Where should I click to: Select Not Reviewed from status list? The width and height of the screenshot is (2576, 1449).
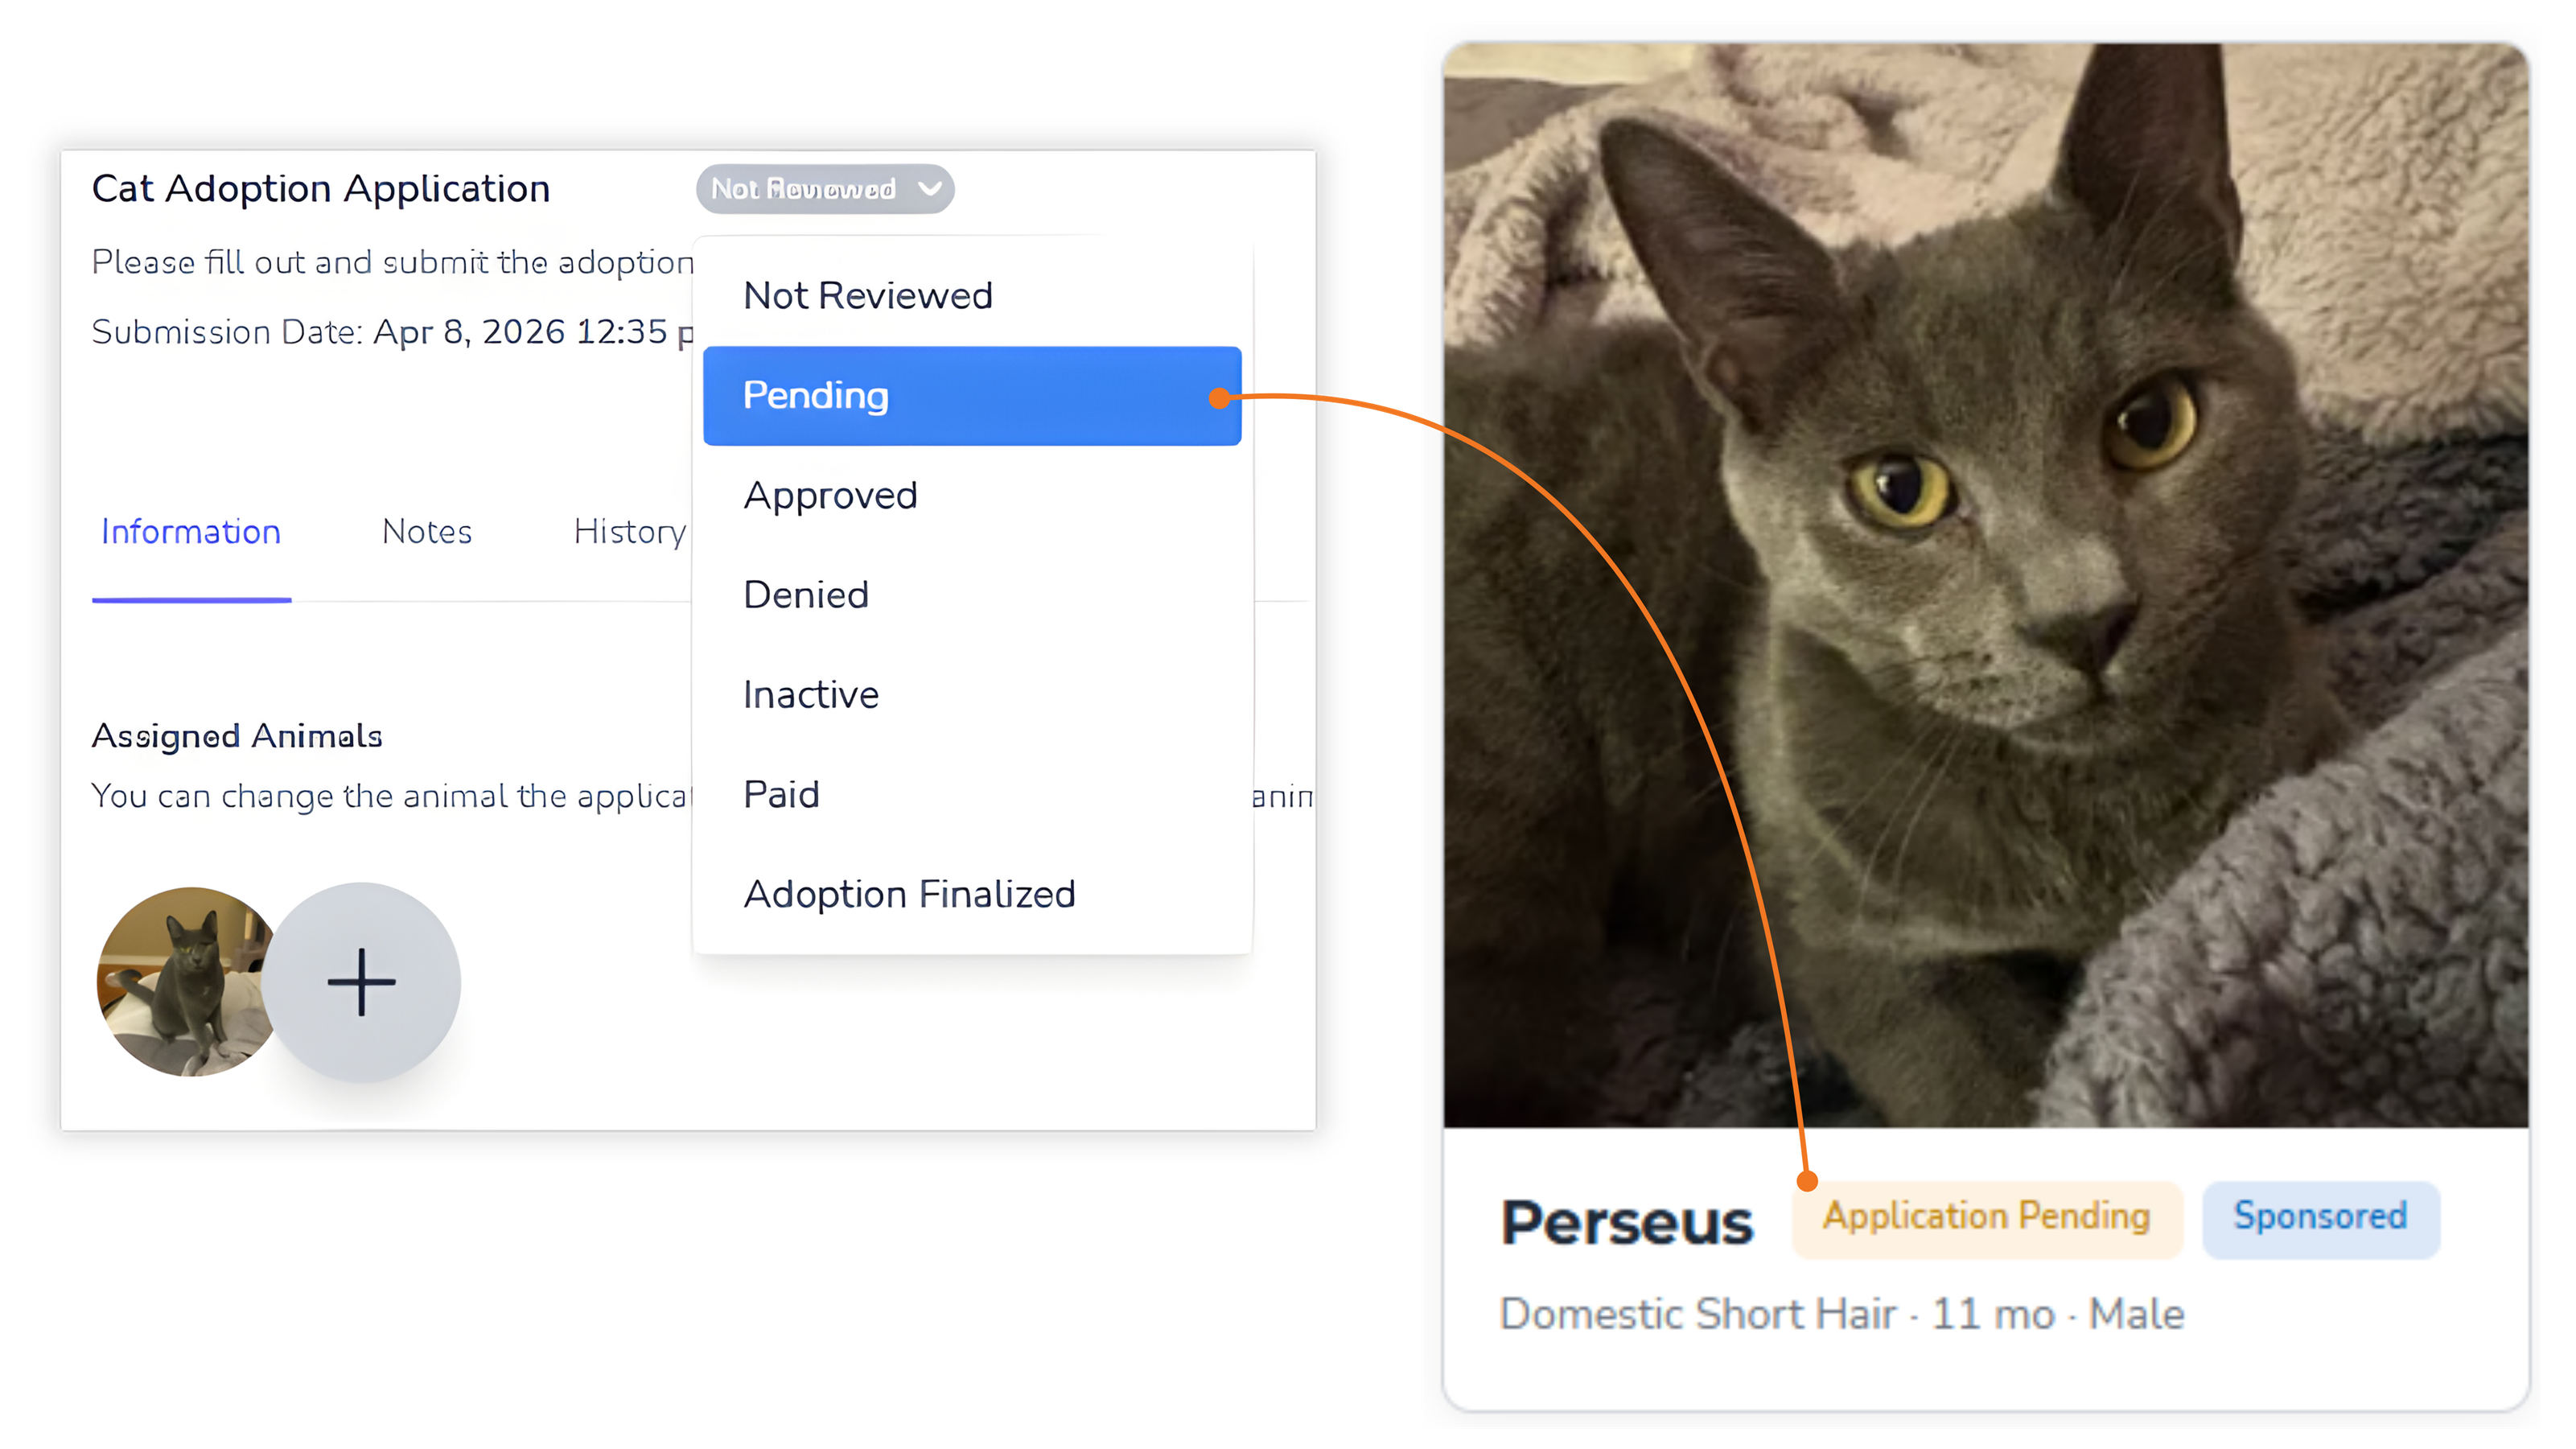click(x=868, y=296)
